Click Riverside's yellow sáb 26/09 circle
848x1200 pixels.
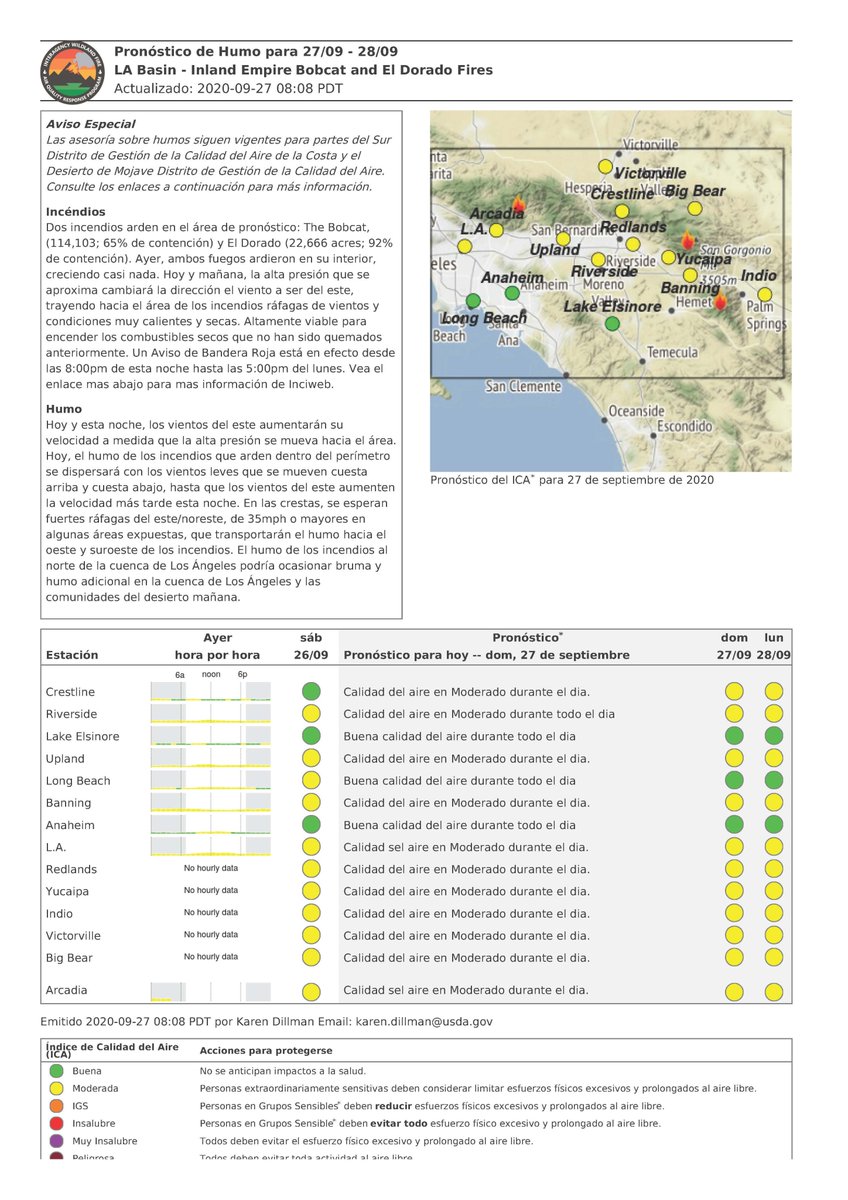click(311, 713)
